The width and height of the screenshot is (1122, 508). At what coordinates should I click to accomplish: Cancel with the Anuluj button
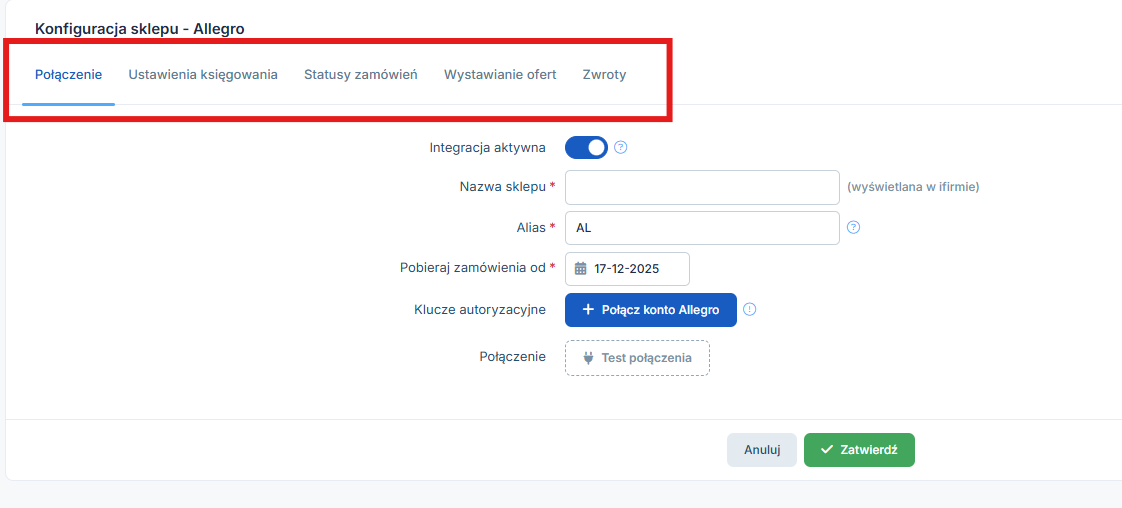(x=761, y=450)
